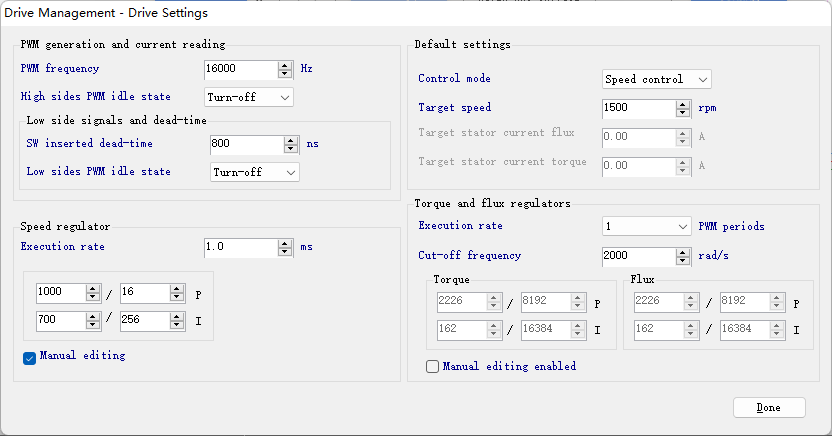Viewport: 832px width, 436px height.
Task: Enable Torque and flux Manual editing
Action: [x=432, y=367]
